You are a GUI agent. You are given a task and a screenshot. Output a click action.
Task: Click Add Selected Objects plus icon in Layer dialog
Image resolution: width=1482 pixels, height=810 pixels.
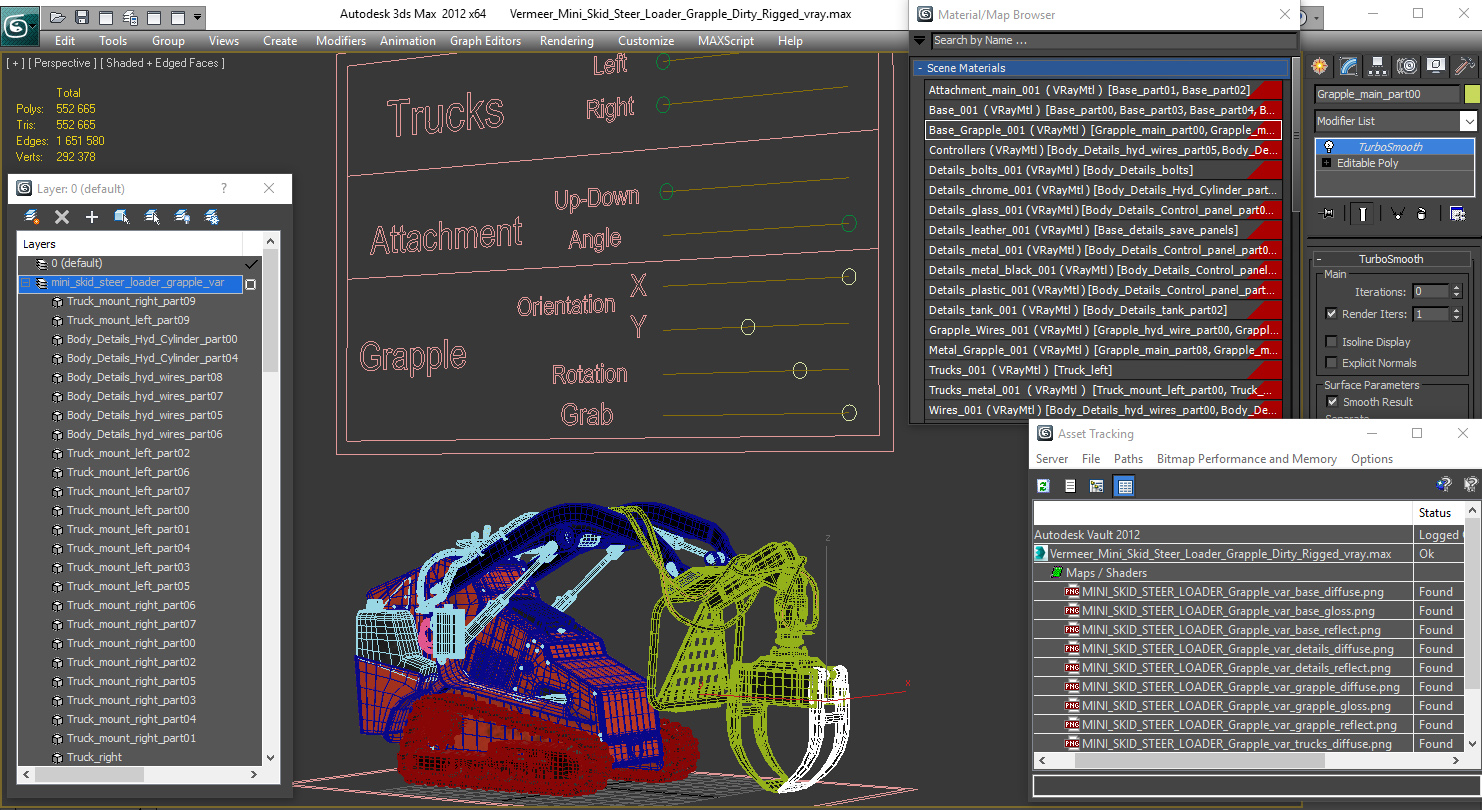[x=92, y=216]
